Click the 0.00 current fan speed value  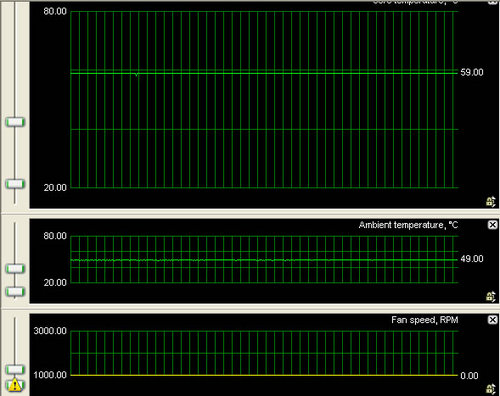pos(469,376)
